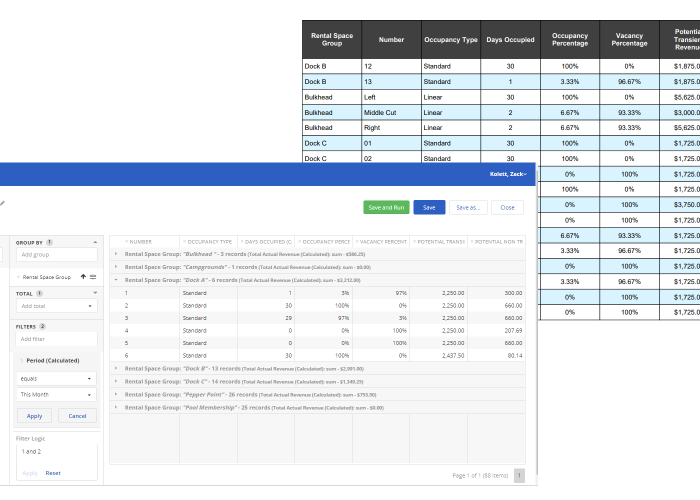Click the OCCUPANCY TYPE column header

click(x=209, y=242)
